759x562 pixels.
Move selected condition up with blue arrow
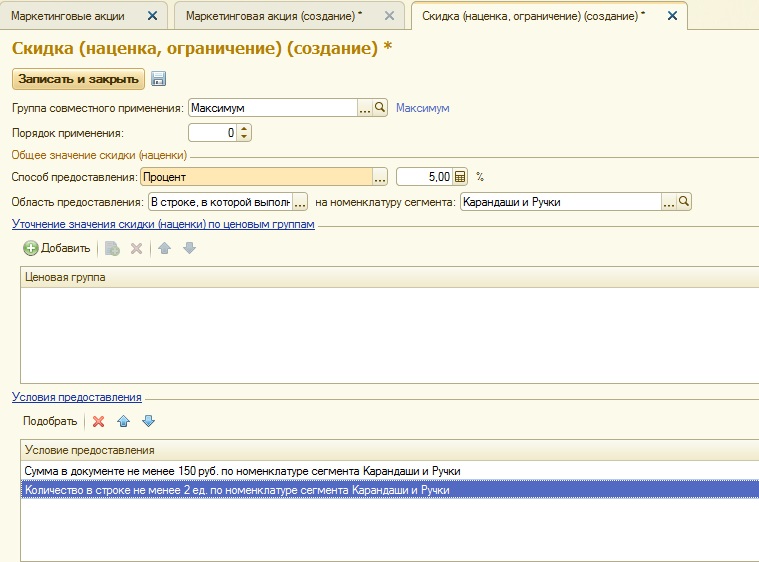pyautogui.click(x=124, y=421)
